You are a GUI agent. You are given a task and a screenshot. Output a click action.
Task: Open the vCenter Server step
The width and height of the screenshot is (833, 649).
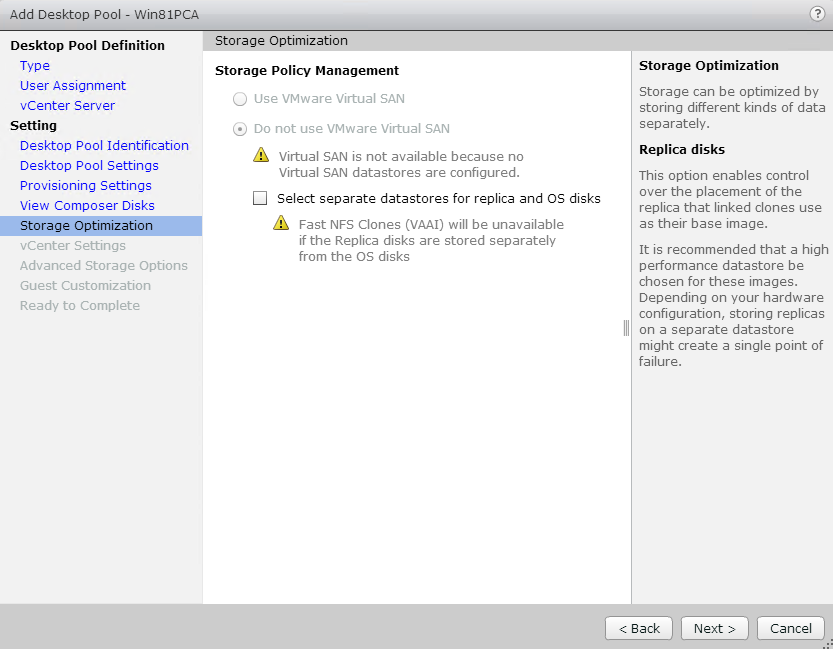[x=67, y=106]
